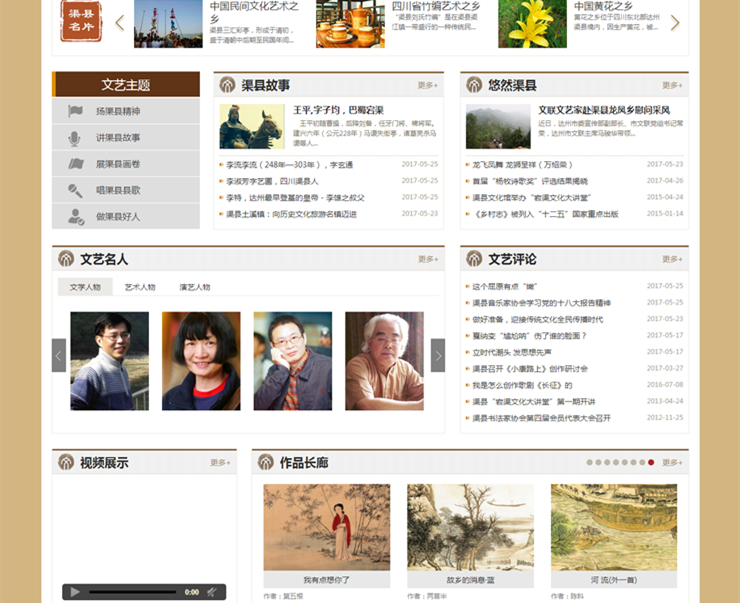Click the flag icon beside 扬渠县精神

click(x=75, y=111)
